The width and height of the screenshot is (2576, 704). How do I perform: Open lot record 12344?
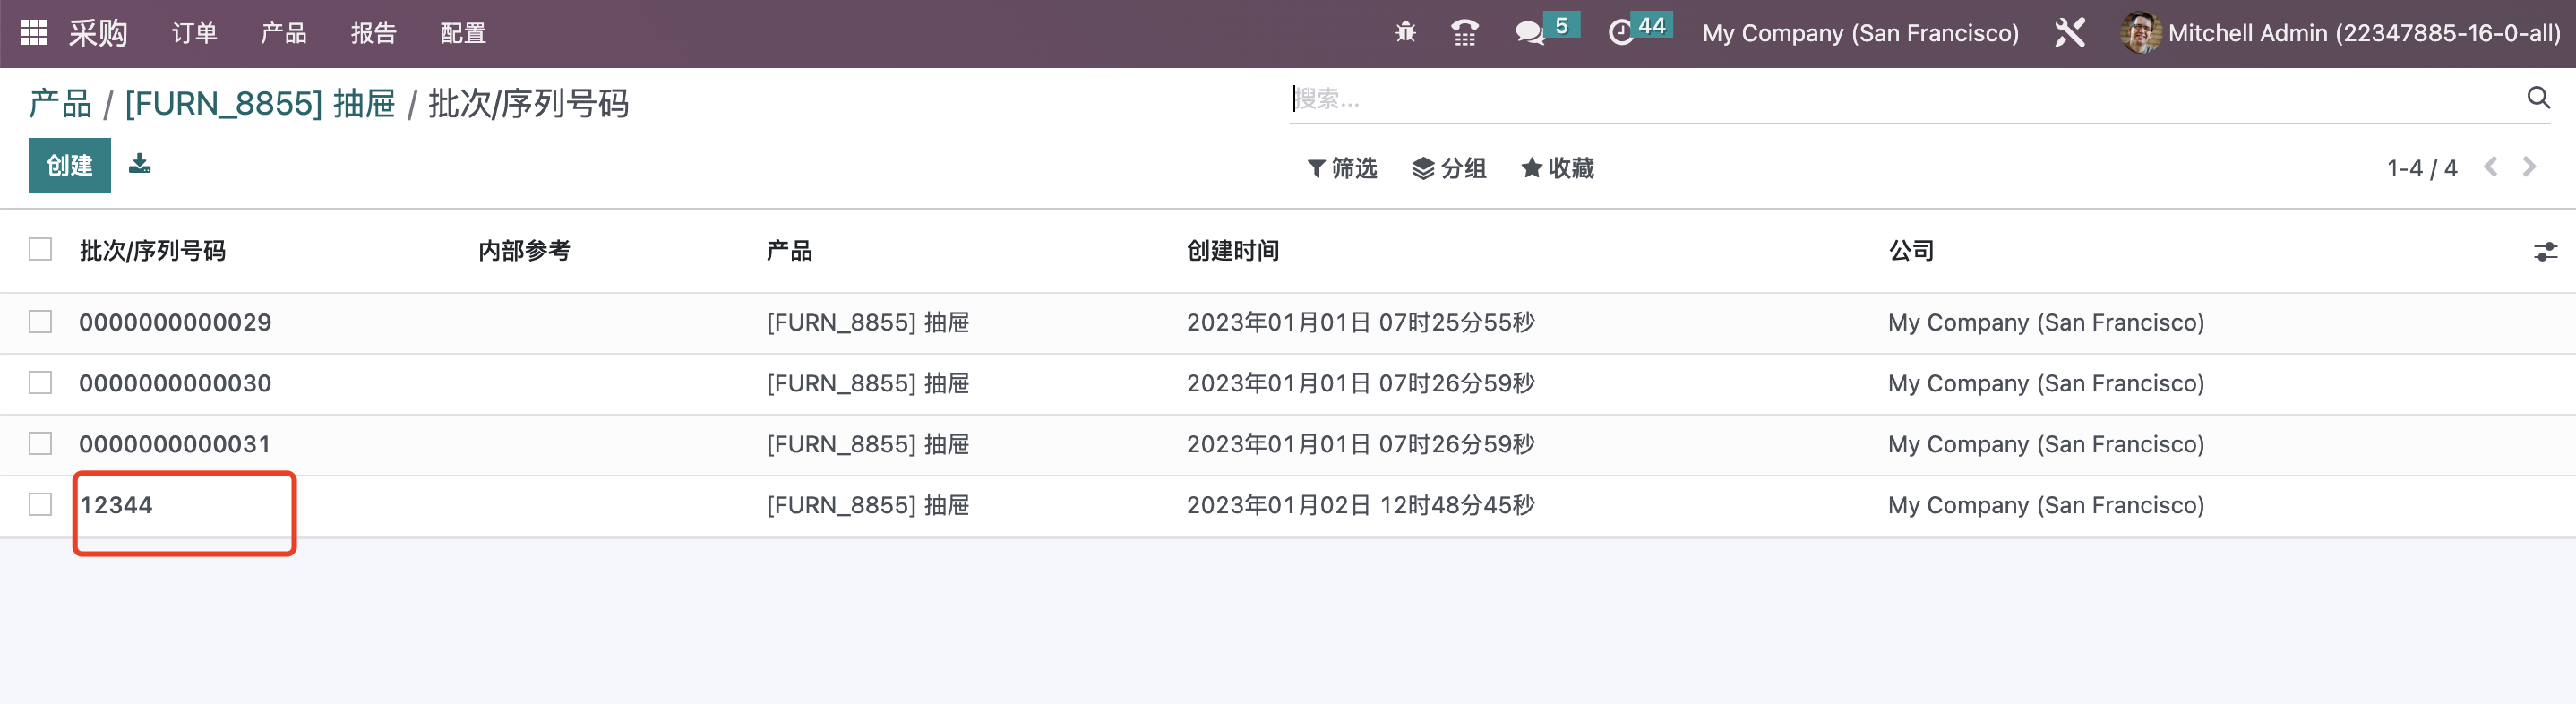pyautogui.click(x=116, y=505)
